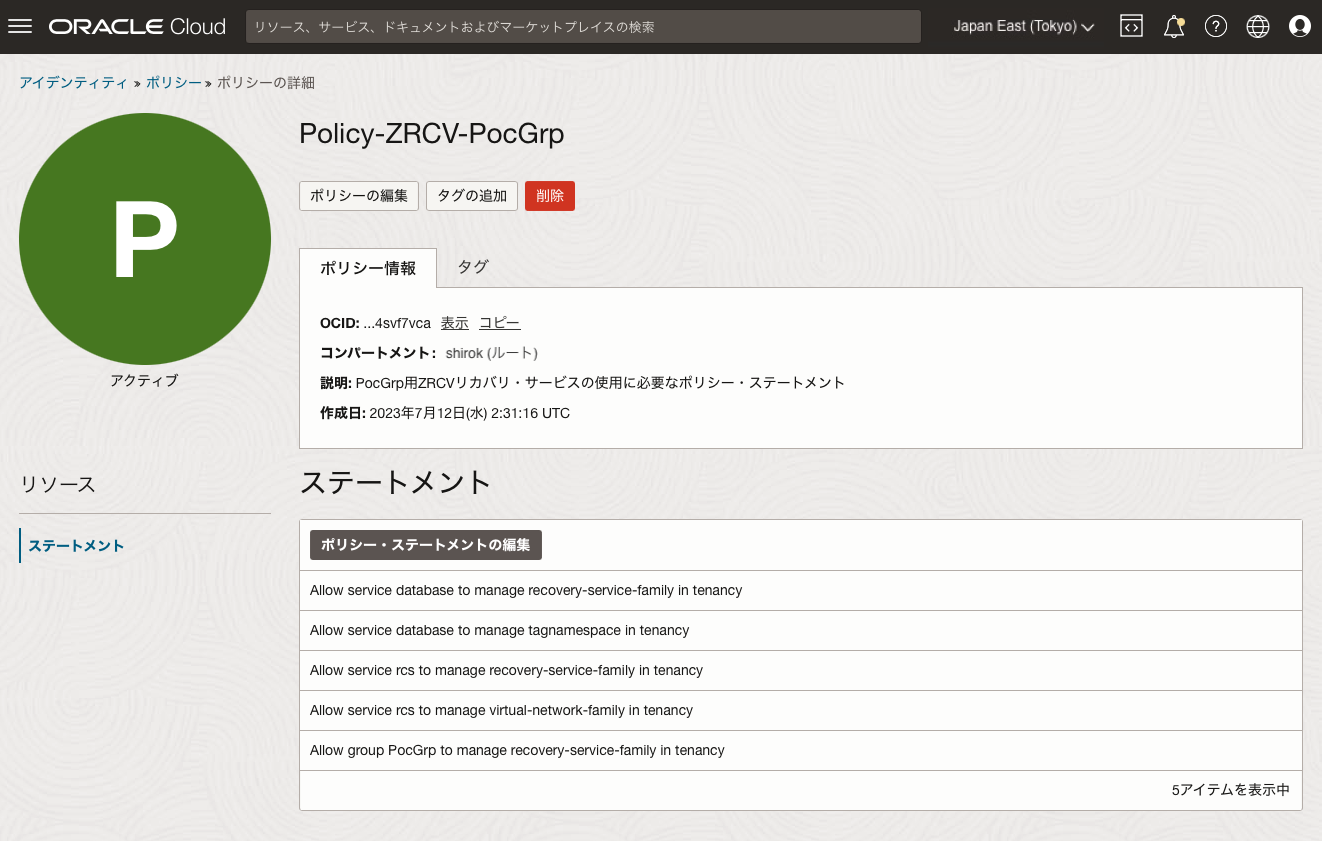Screen dimensions: 1322x841
Task: Click the green P policy avatar
Action: 145,239
